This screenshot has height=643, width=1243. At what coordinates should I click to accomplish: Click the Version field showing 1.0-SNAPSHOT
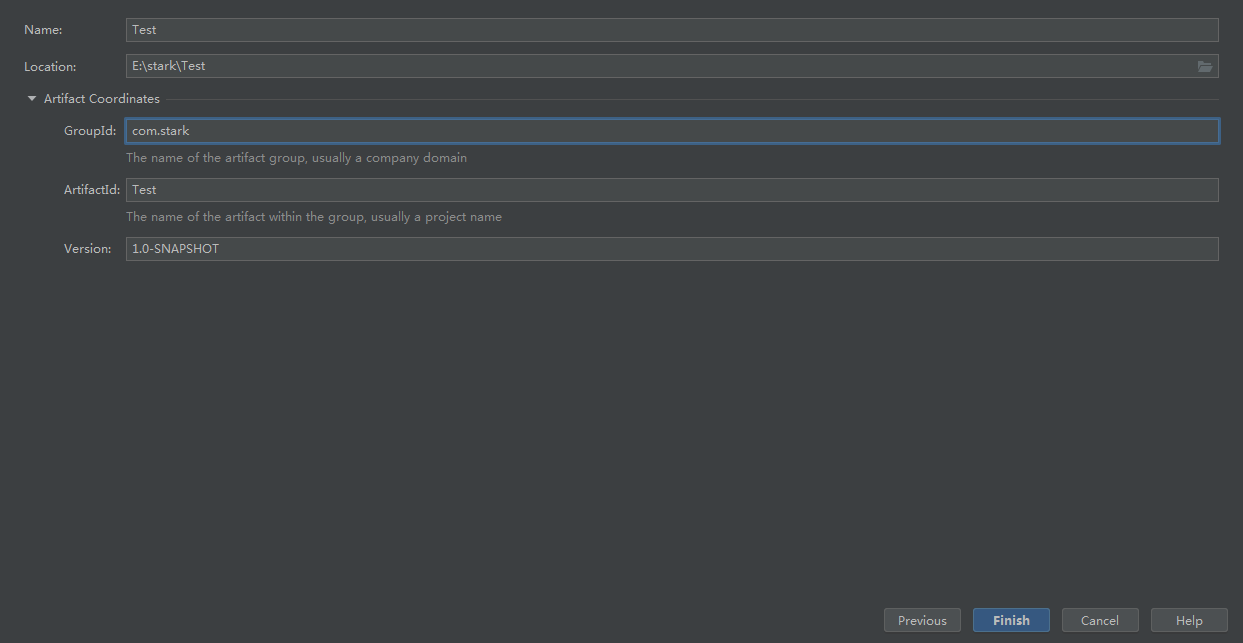click(x=672, y=249)
